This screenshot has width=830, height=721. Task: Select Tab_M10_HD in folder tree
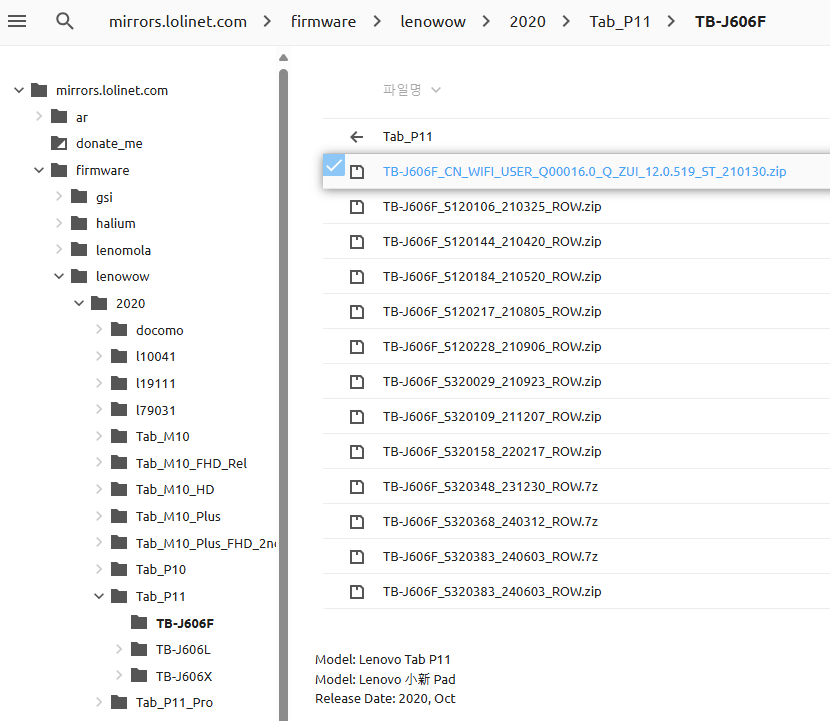click(175, 490)
